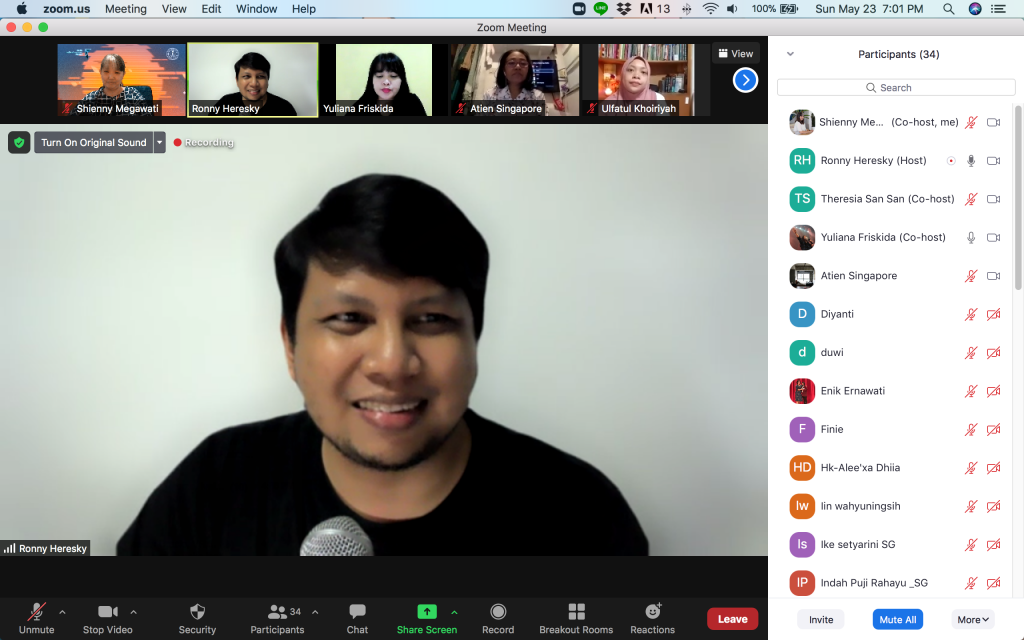This screenshot has width=1024, height=640.
Task: Click the red Leave button
Action: tap(732, 619)
